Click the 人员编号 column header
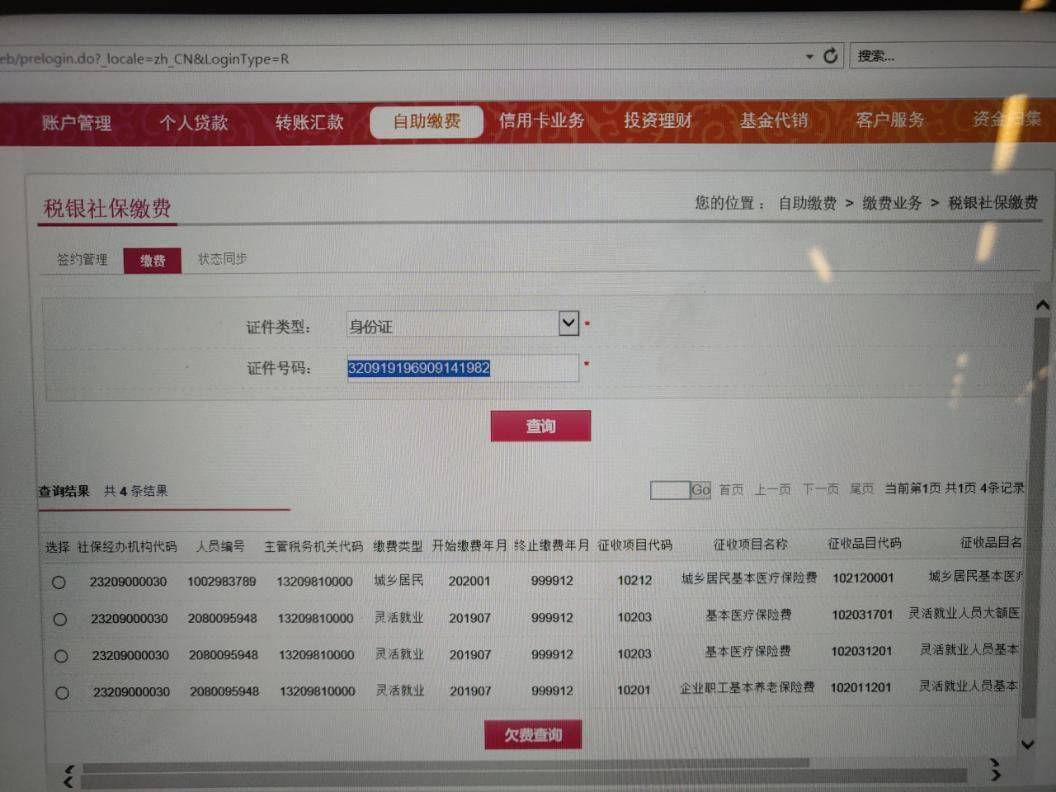This screenshot has width=1056, height=792. tap(220, 546)
